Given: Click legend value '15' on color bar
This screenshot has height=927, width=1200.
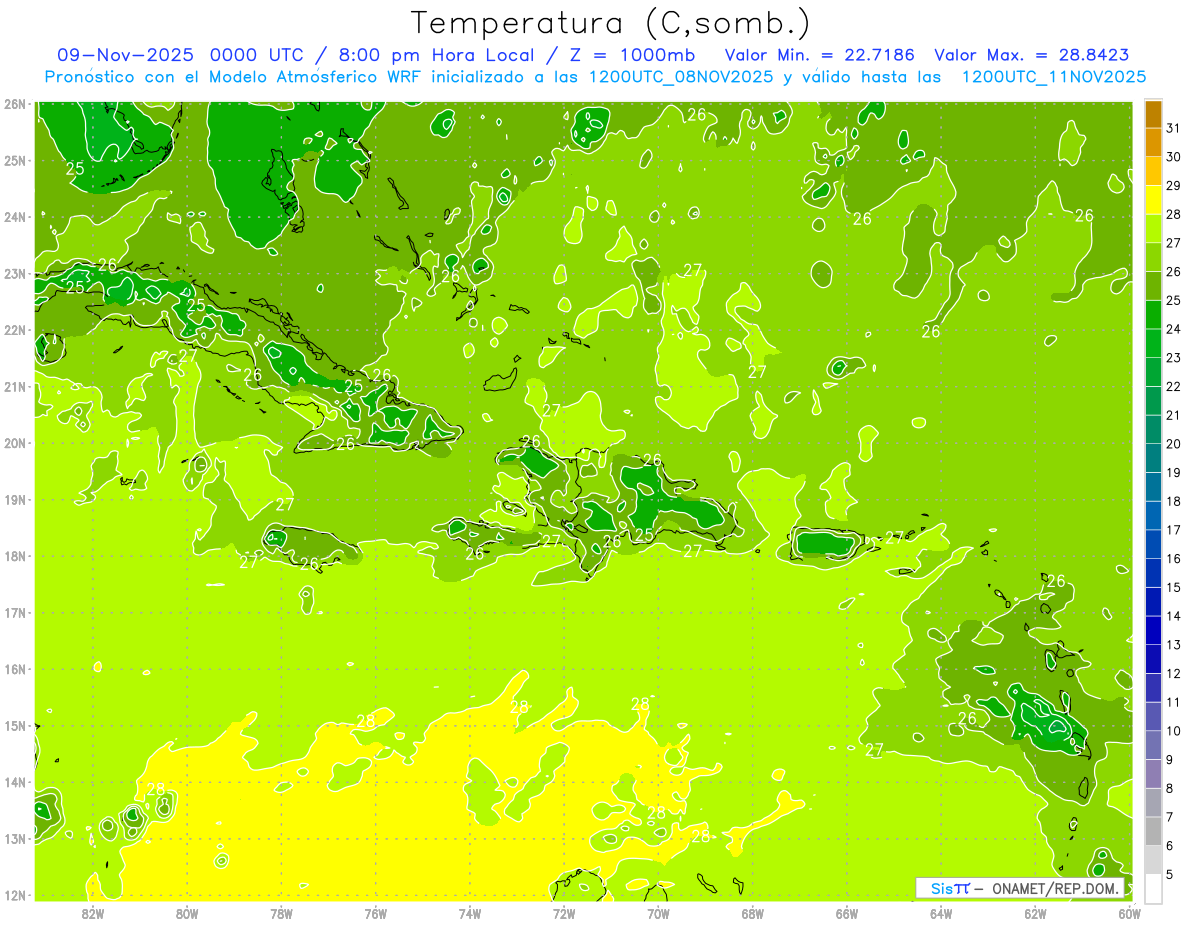Looking at the screenshot, I should pyautogui.click(x=1173, y=587).
